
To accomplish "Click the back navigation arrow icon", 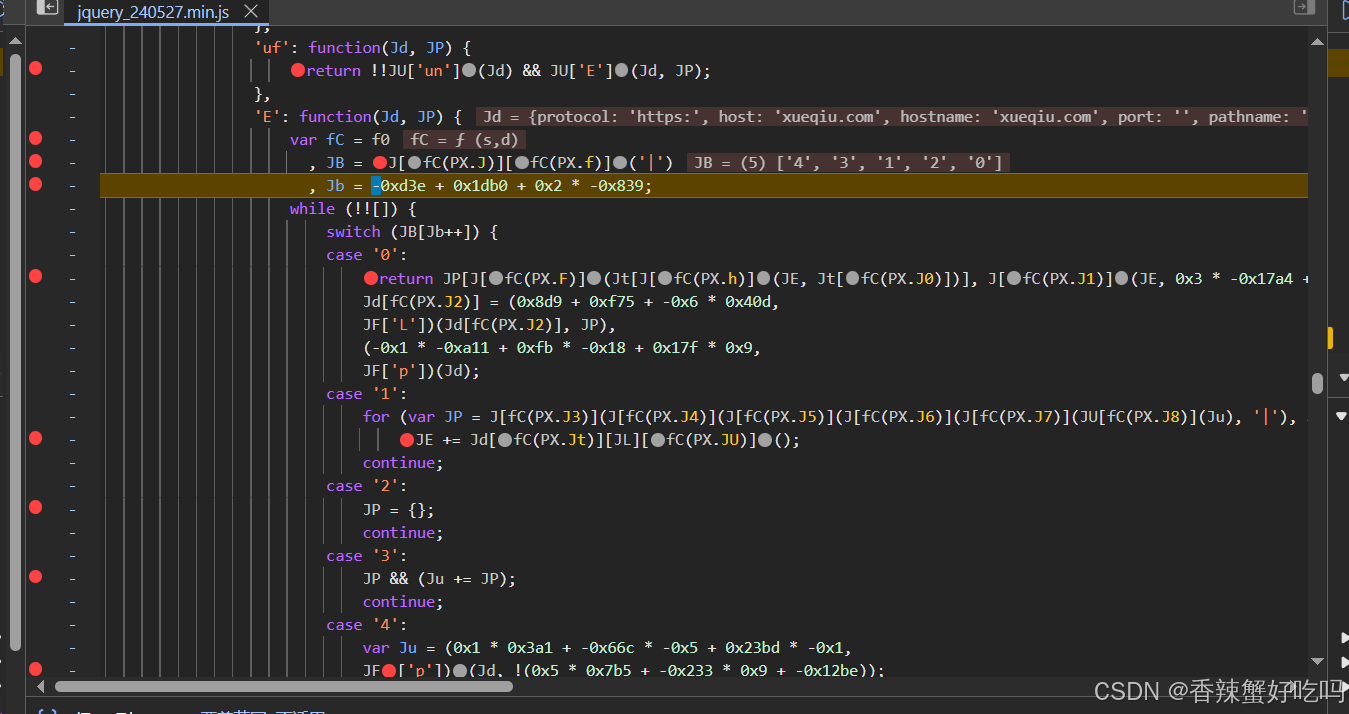I will pos(45,7).
